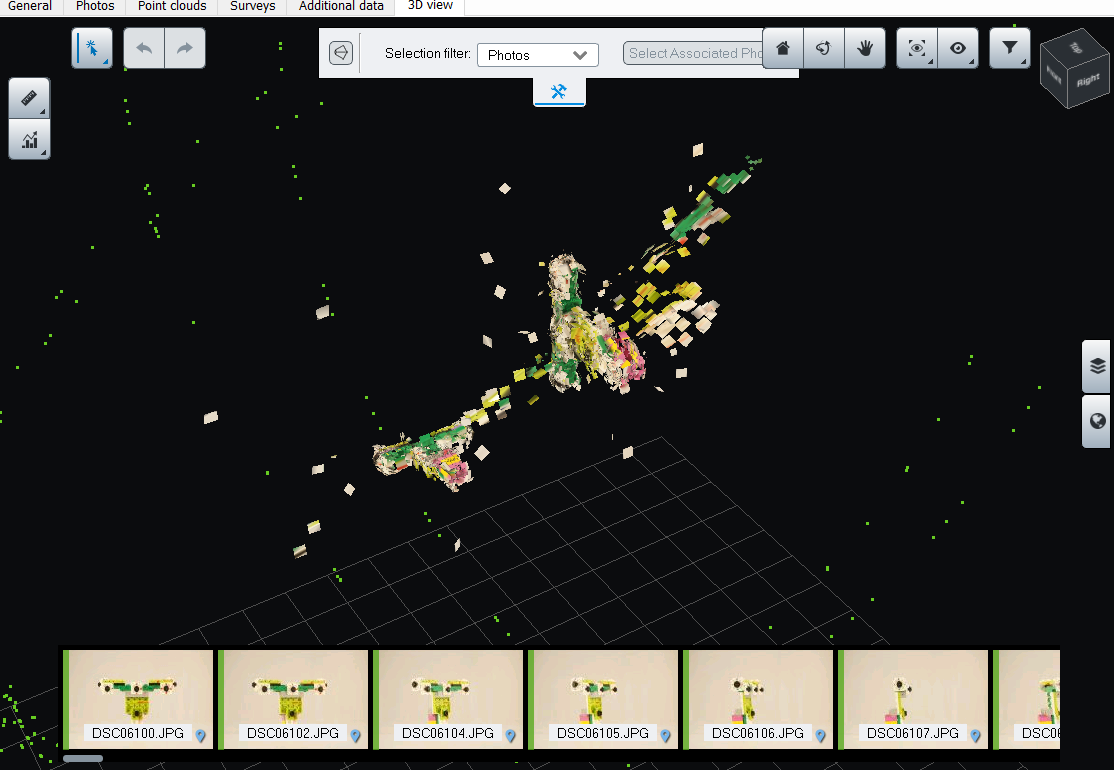Activate the selection pointer tool
This screenshot has height=770, width=1114.
click(92, 48)
